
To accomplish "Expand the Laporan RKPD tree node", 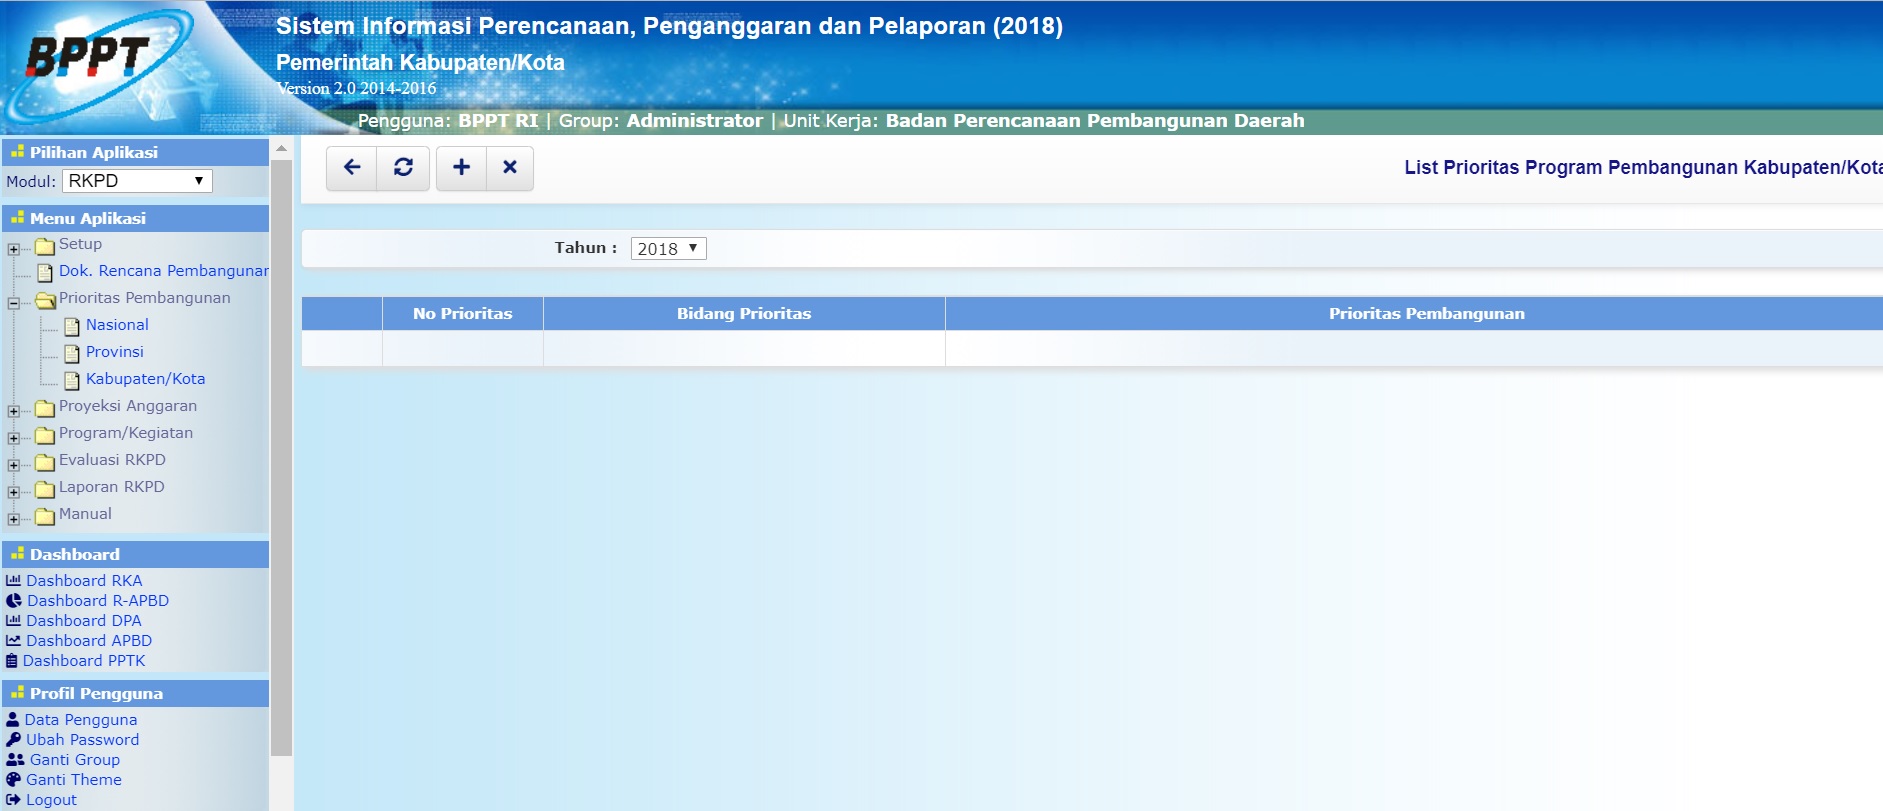I will (x=13, y=492).
